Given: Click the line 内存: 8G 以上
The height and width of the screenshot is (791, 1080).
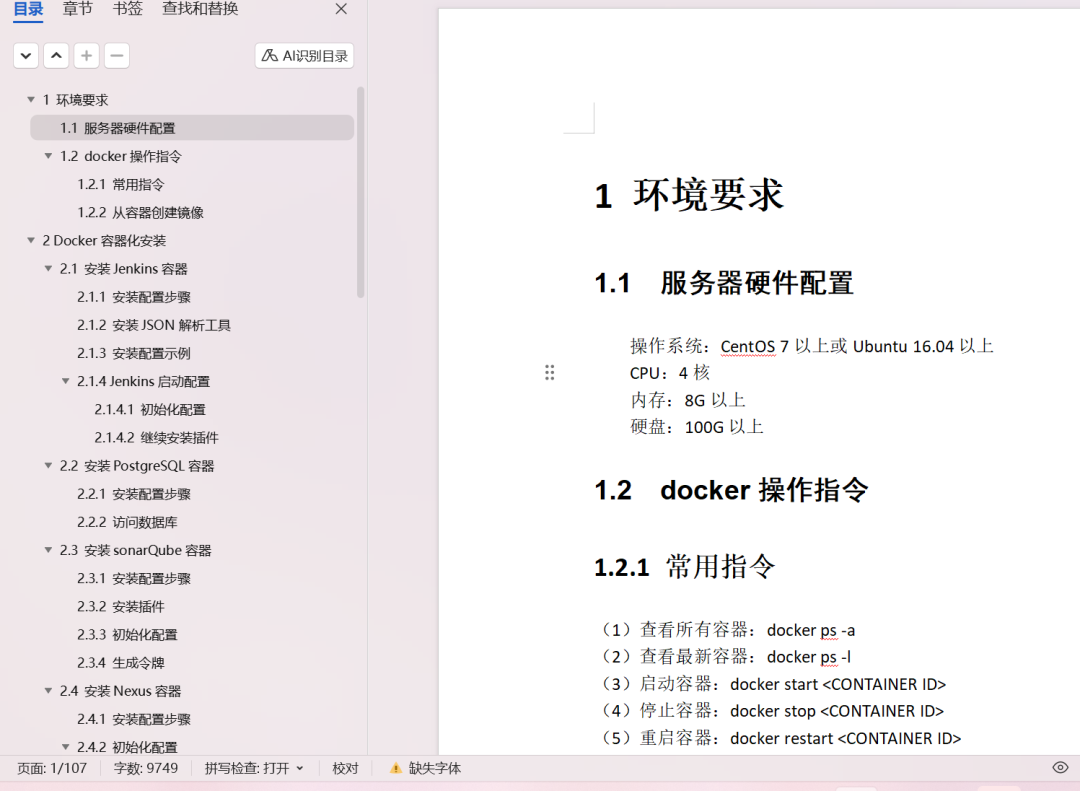Looking at the screenshot, I should 687,400.
